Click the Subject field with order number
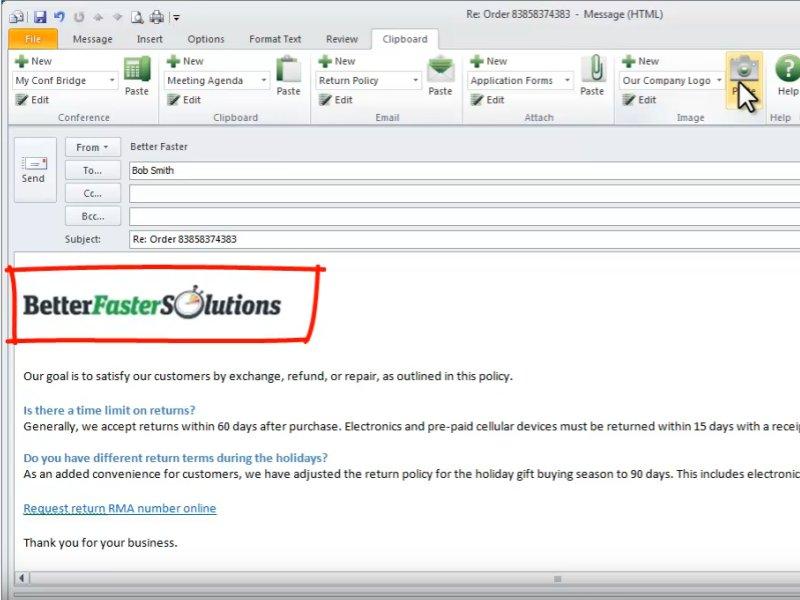 tap(464, 239)
